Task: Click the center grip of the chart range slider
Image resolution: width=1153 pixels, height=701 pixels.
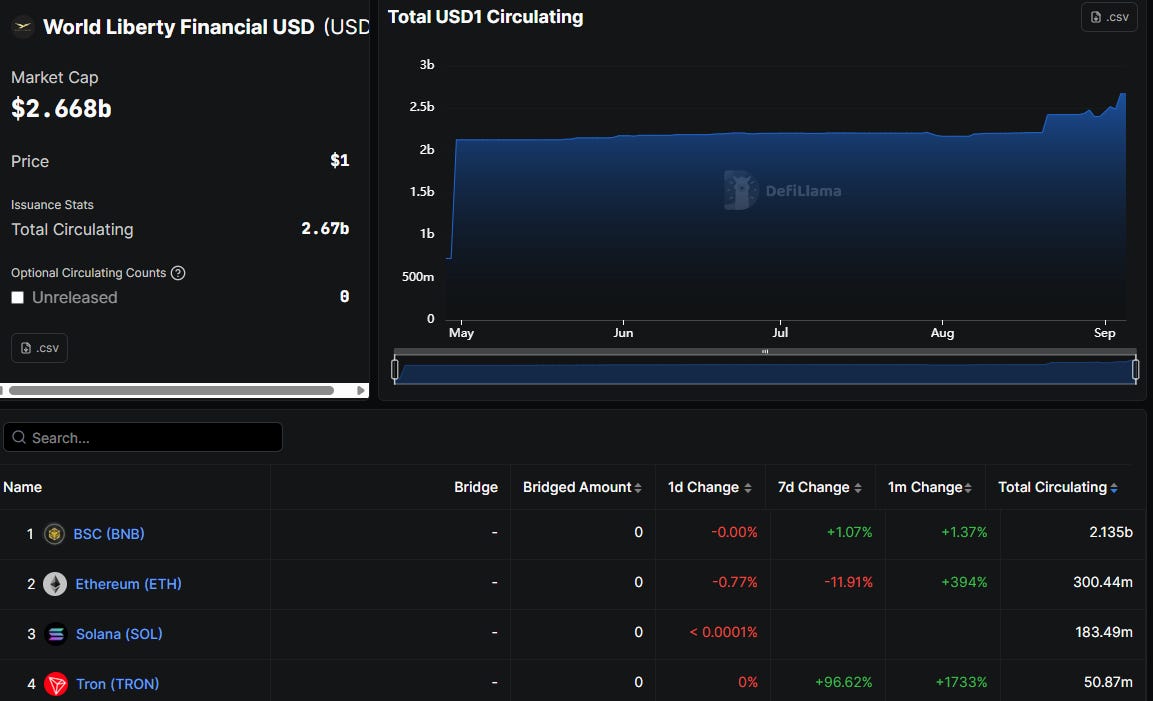Action: click(765, 352)
